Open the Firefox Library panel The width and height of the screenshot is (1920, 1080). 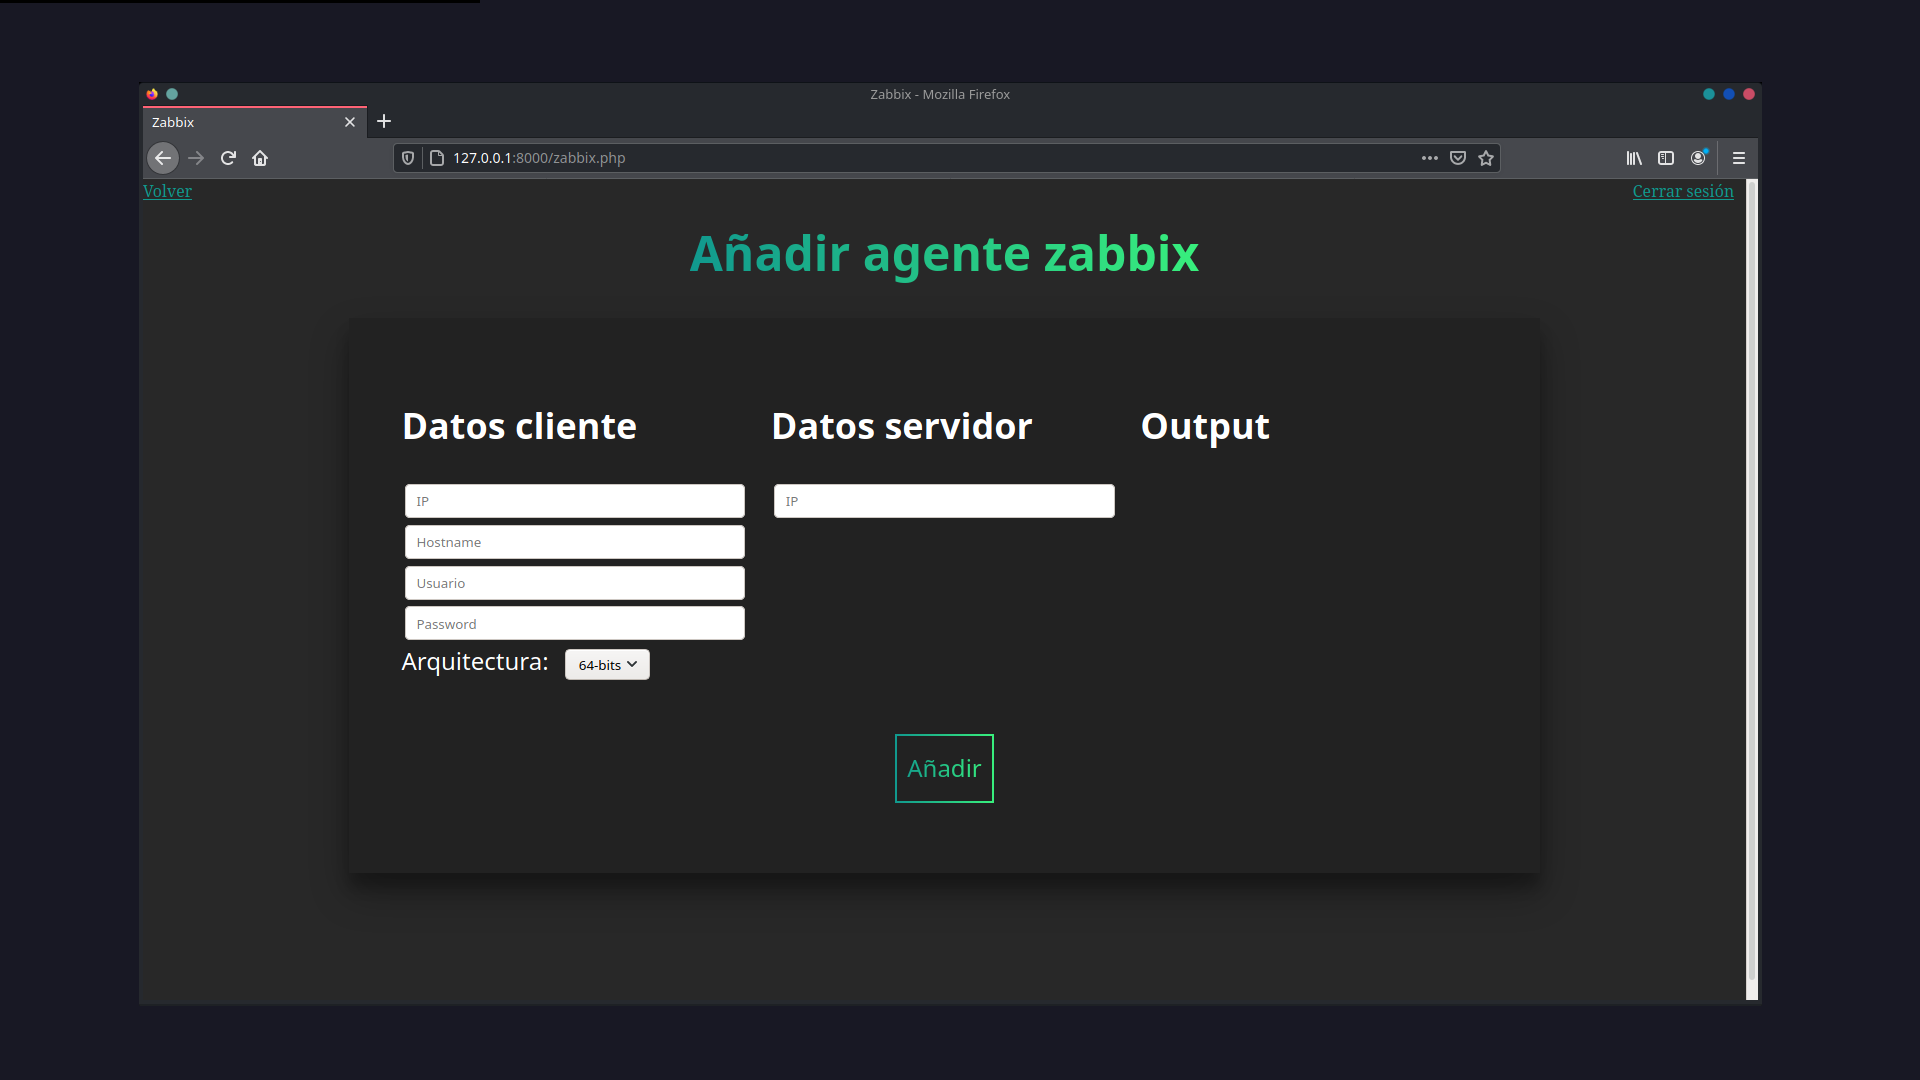pos(1634,158)
